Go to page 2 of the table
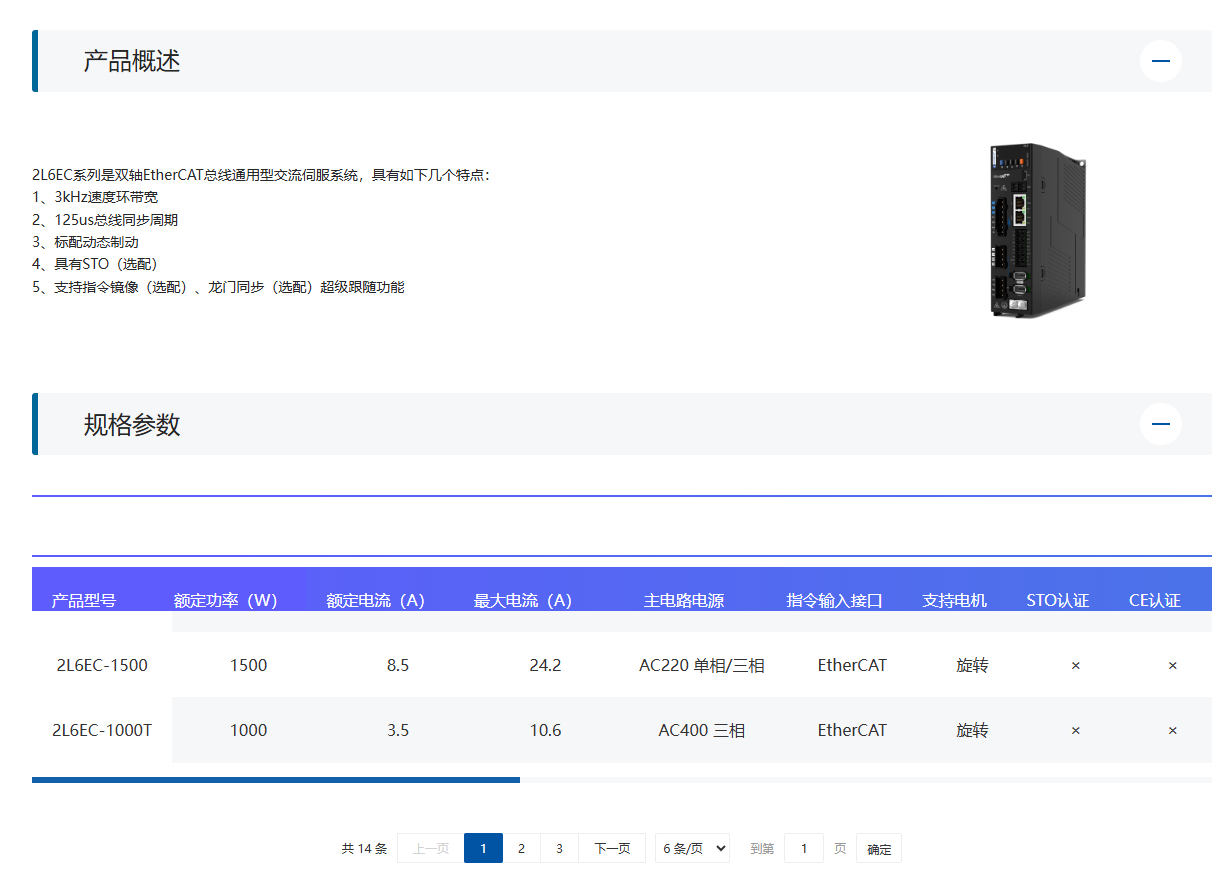 coord(521,847)
